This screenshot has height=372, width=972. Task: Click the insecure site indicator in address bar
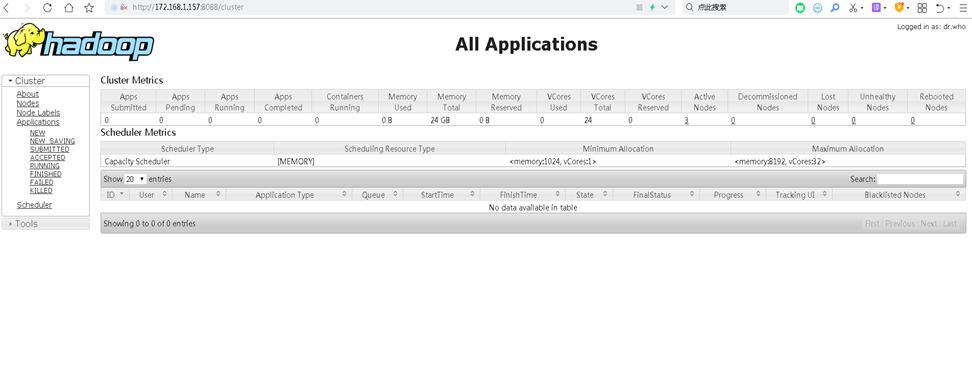[124, 7]
